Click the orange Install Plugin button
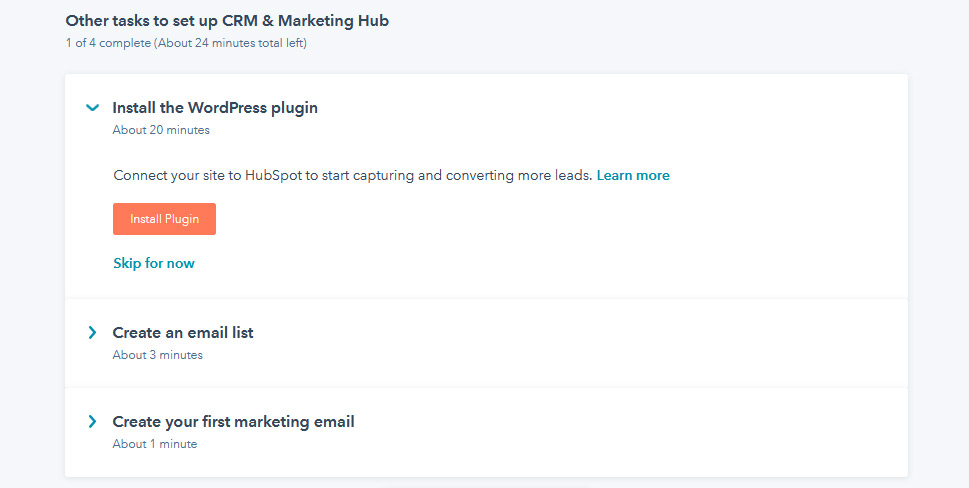This screenshot has height=488, width=969. coord(164,219)
